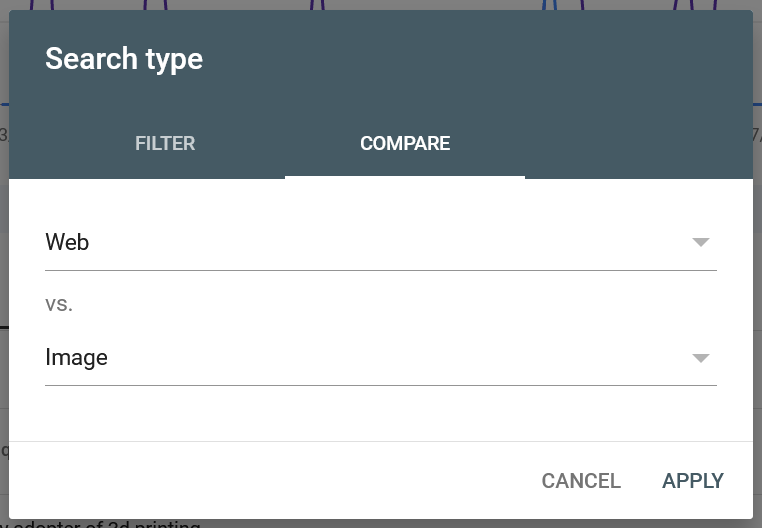The image size is (762, 528).
Task: Click the arrow icon in the Image field
Action: coord(701,358)
